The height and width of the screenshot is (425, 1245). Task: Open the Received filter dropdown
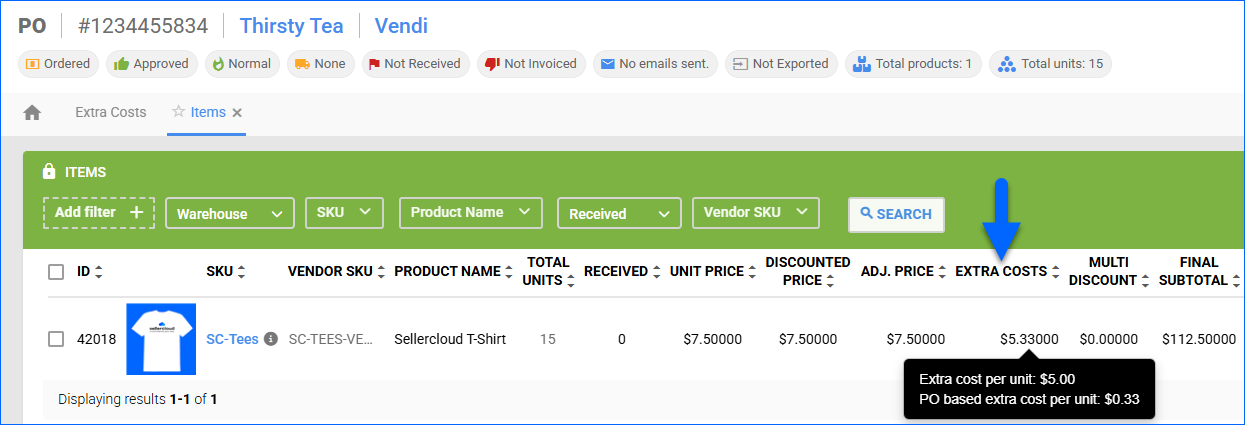pos(618,213)
